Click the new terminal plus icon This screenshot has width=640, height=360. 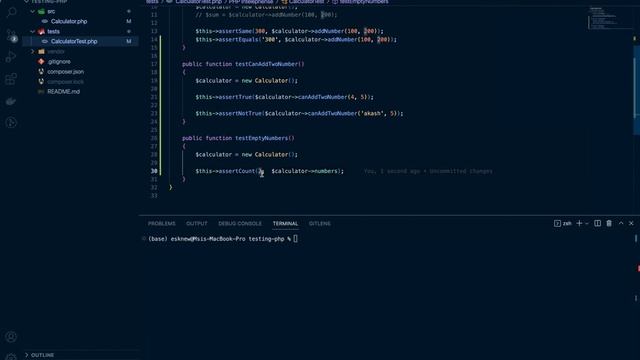point(579,223)
